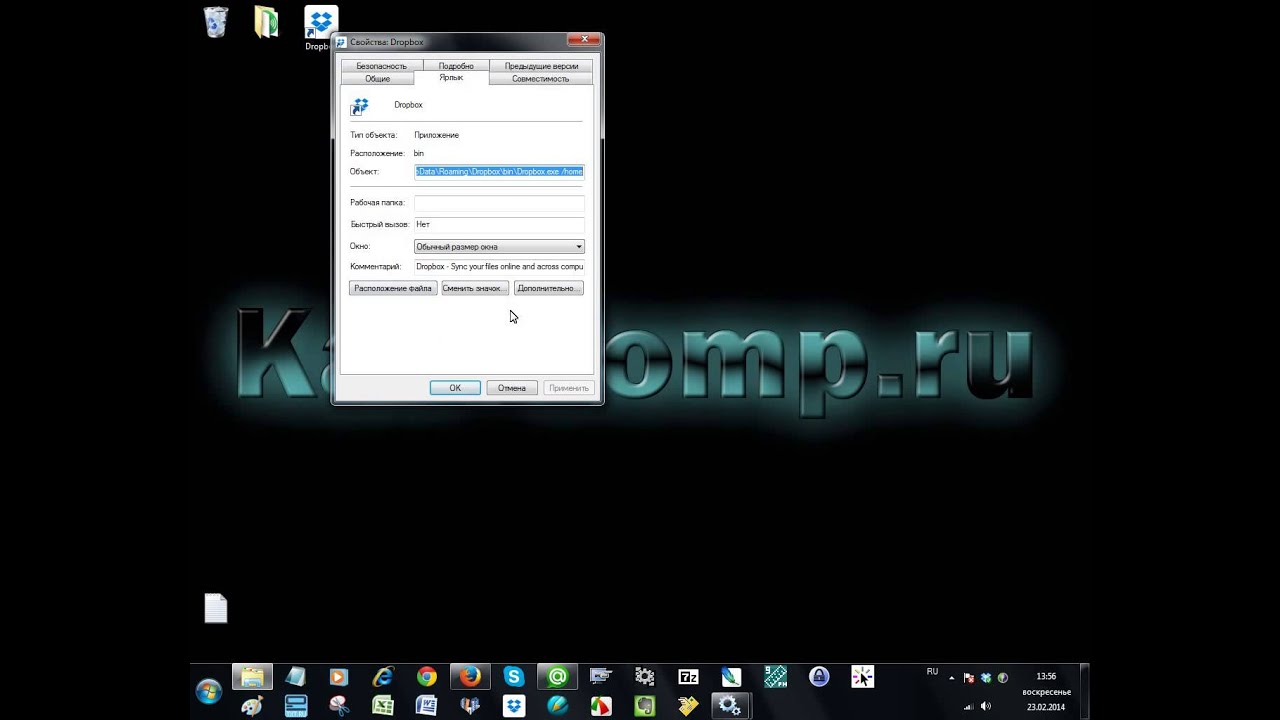Click the taskbar clock showing 13:56
Viewport: 1280px width, 720px height.
pyautogui.click(x=1046, y=677)
